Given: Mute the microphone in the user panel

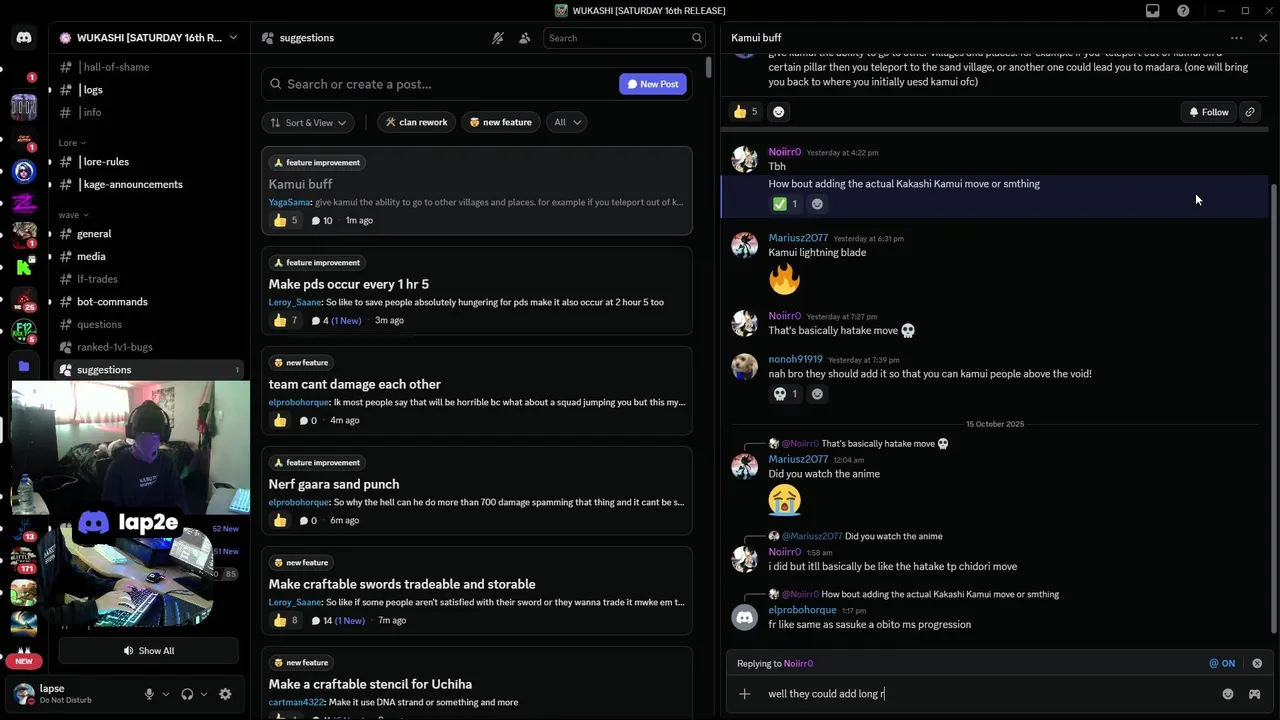Looking at the screenshot, I should tap(149, 694).
